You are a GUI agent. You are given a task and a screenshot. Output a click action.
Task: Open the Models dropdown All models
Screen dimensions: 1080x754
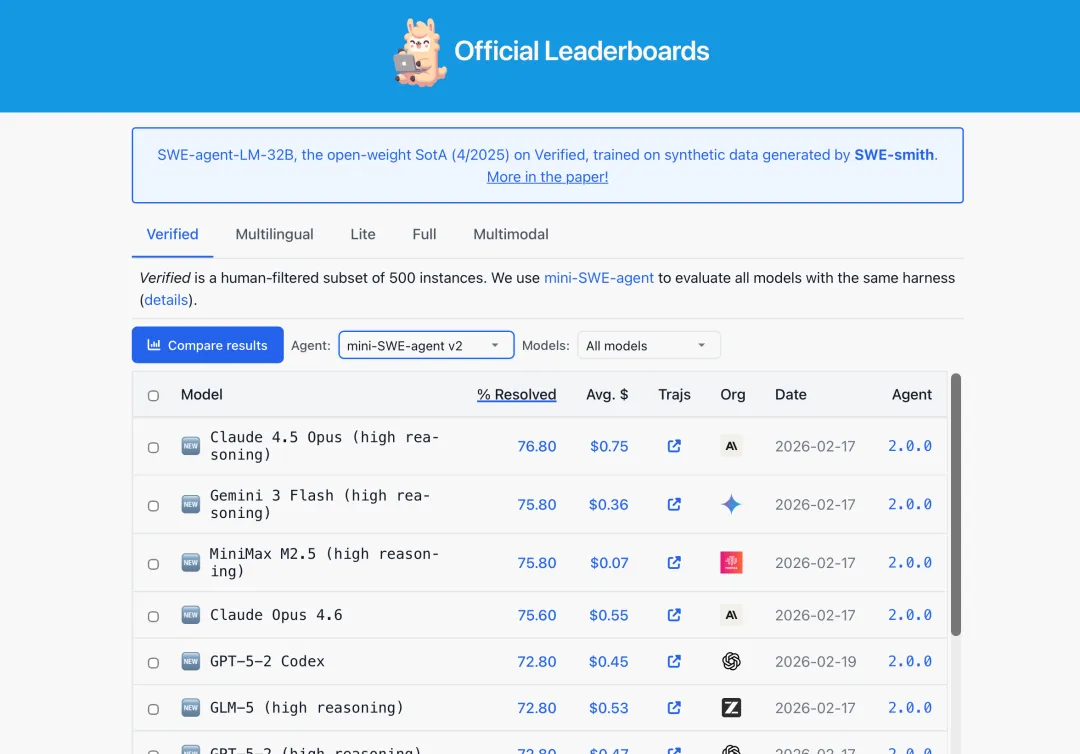point(649,345)
